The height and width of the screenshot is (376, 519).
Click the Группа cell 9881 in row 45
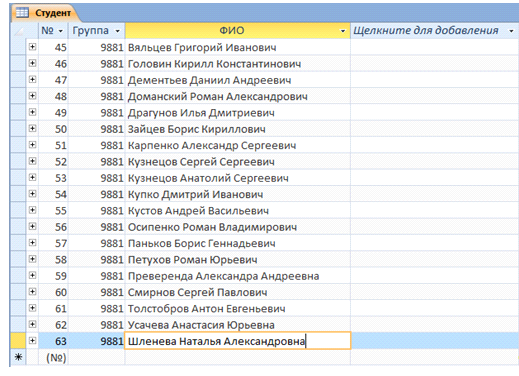pos(97,47)
